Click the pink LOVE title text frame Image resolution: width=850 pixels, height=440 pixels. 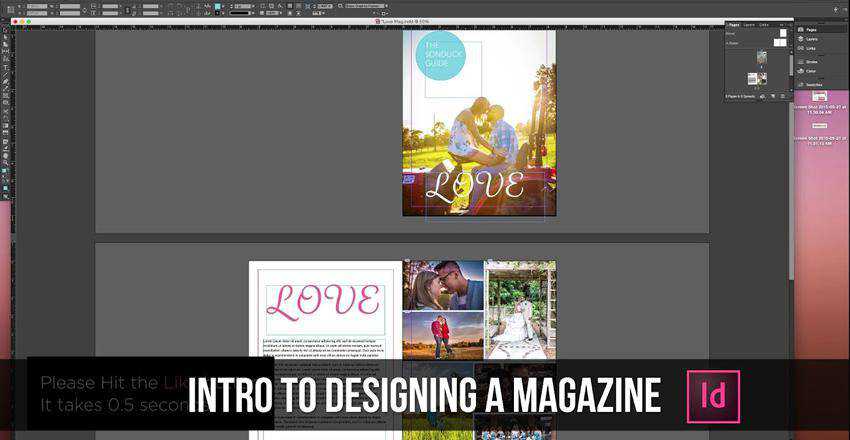tap(324, 303)
